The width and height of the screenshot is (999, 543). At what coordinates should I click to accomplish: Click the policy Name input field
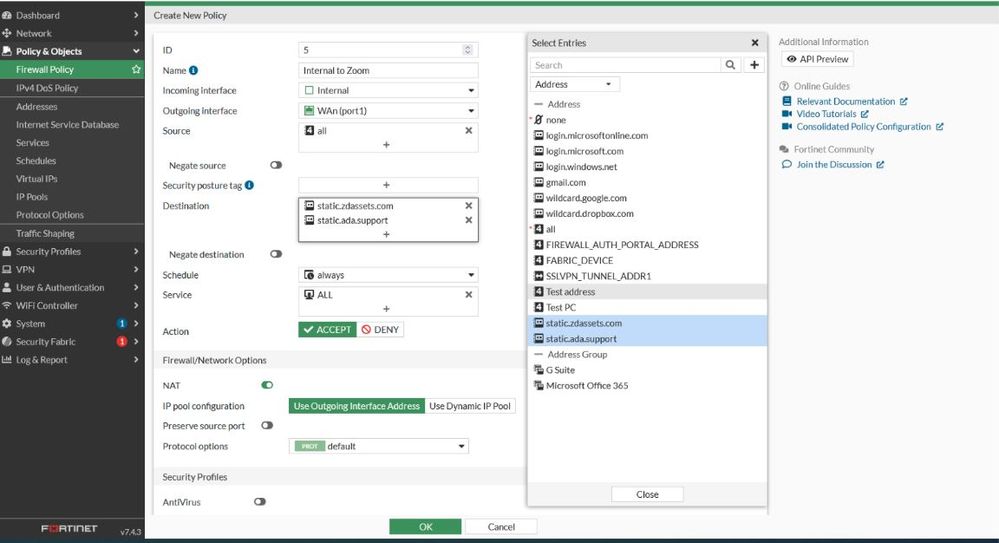click(388, 70)
